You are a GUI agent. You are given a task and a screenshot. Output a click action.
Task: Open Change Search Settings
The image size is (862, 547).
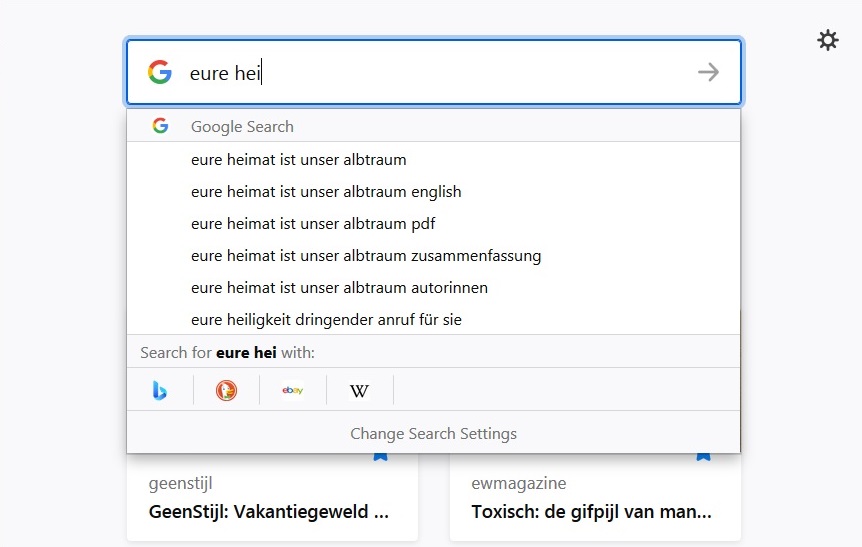(x=433, y=434)
